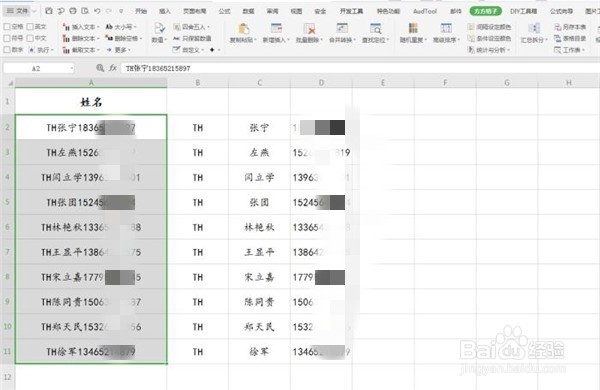600x390 pixels.
Task: Tick the 中文 checkbox
Action: coord(30,38)
